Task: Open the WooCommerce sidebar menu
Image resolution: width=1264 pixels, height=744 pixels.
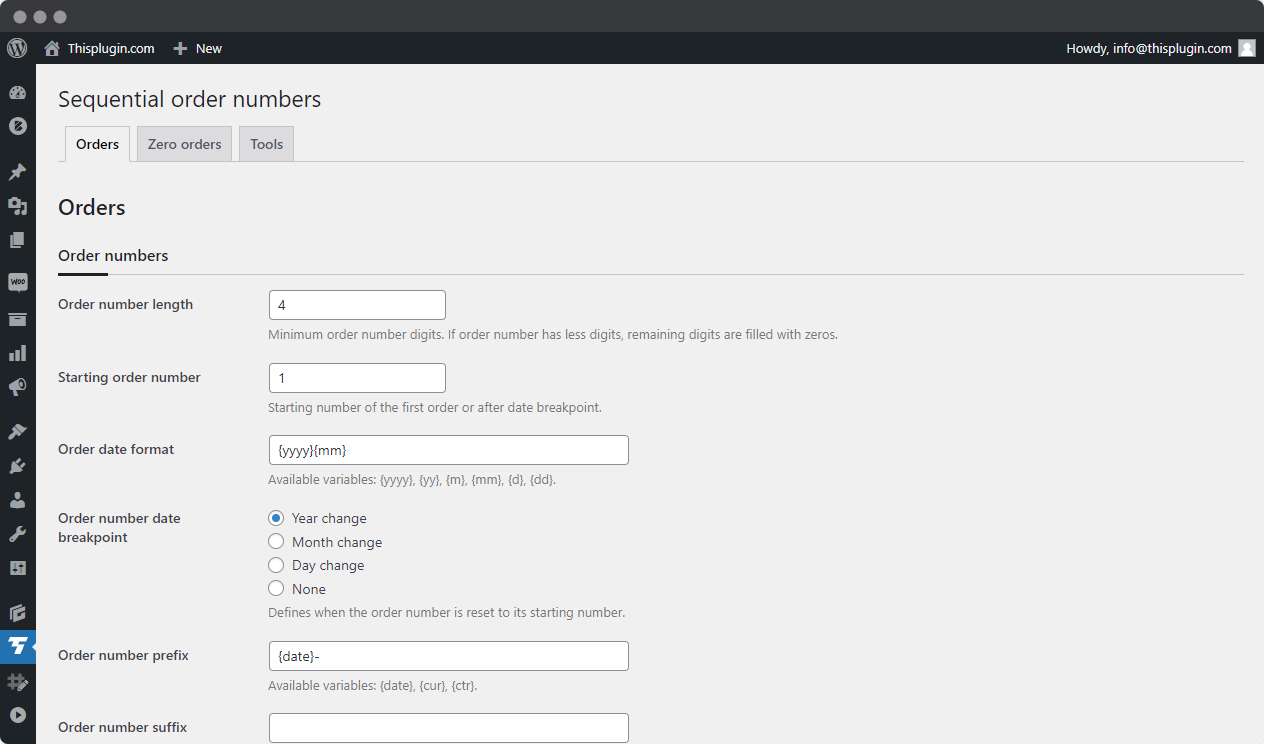Action: coord(17,283)
